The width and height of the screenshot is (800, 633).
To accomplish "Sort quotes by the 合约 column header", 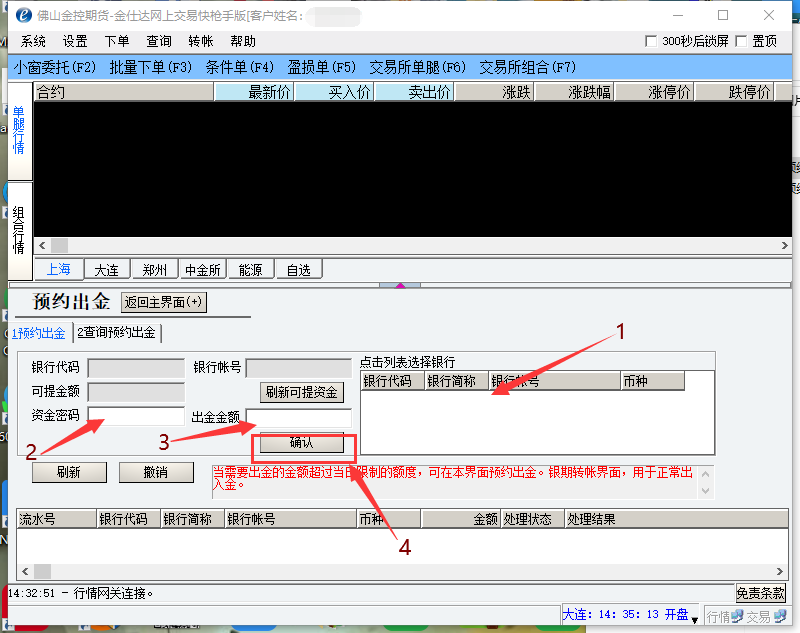I will 123,92.
